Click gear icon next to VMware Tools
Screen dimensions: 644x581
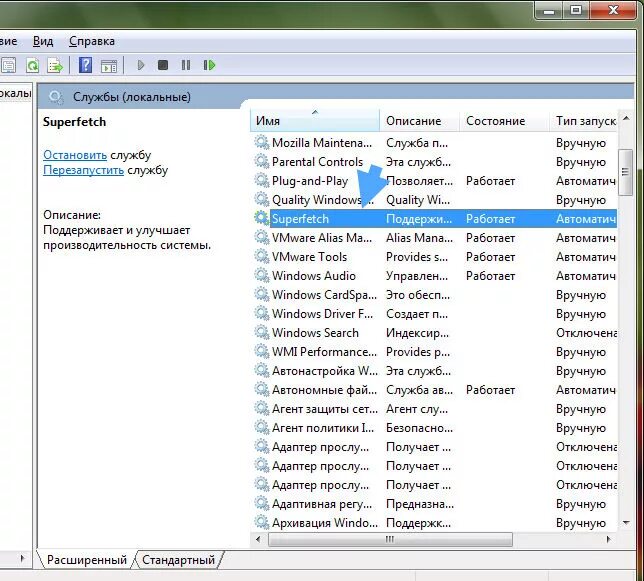(x=261, y=257)
